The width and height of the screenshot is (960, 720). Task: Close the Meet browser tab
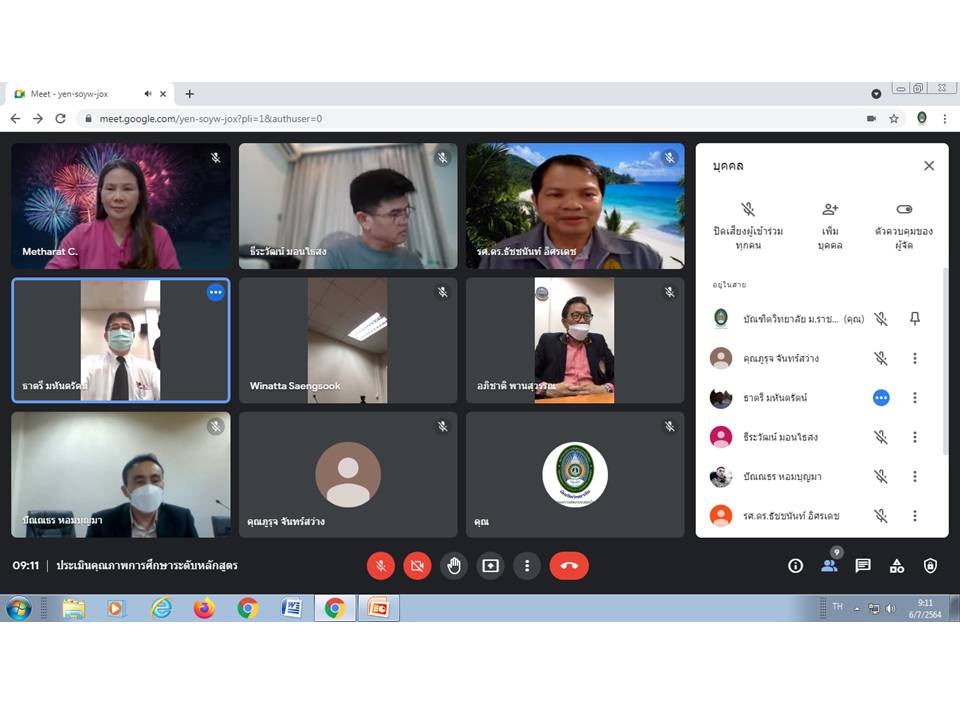tap(163, 94)
